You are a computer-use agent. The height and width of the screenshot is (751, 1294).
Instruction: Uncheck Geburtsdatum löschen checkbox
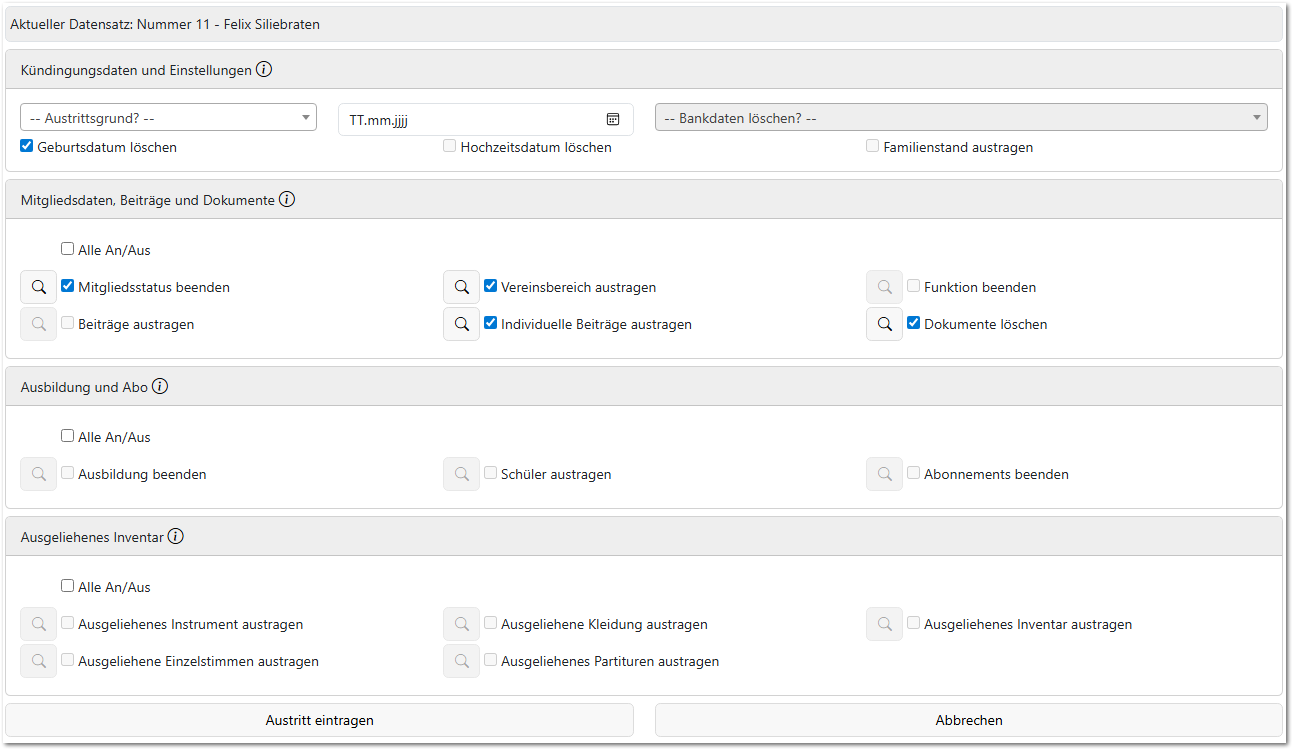[27, 147]
